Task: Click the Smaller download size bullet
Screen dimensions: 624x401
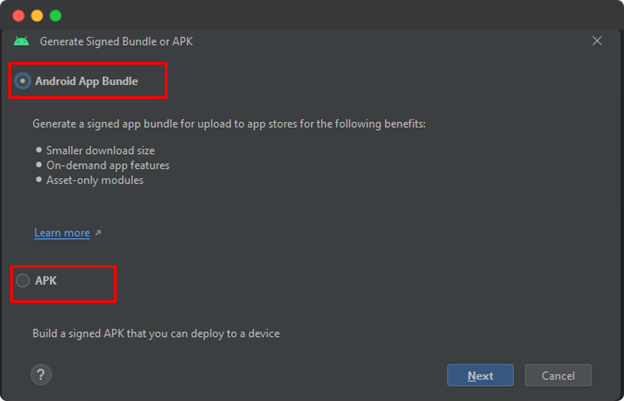Action: [x=102, y=151]
